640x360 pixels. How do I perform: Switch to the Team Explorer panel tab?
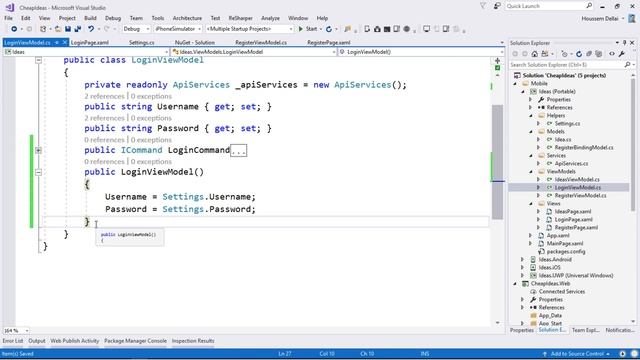[585, 330]
